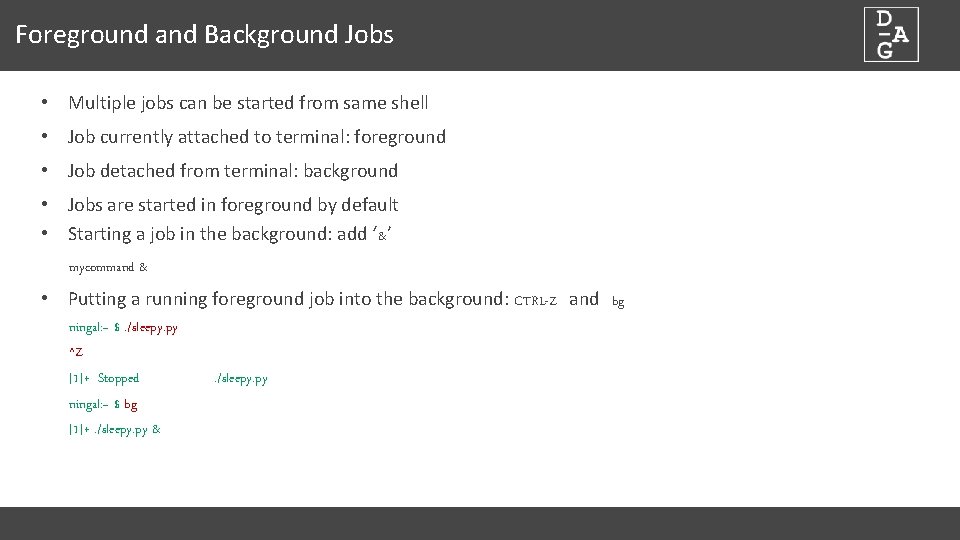Click the '[1]+ ./sleepy.py &' output line
Viewport: 960px width, 540px height.
(x=114, y=430)
